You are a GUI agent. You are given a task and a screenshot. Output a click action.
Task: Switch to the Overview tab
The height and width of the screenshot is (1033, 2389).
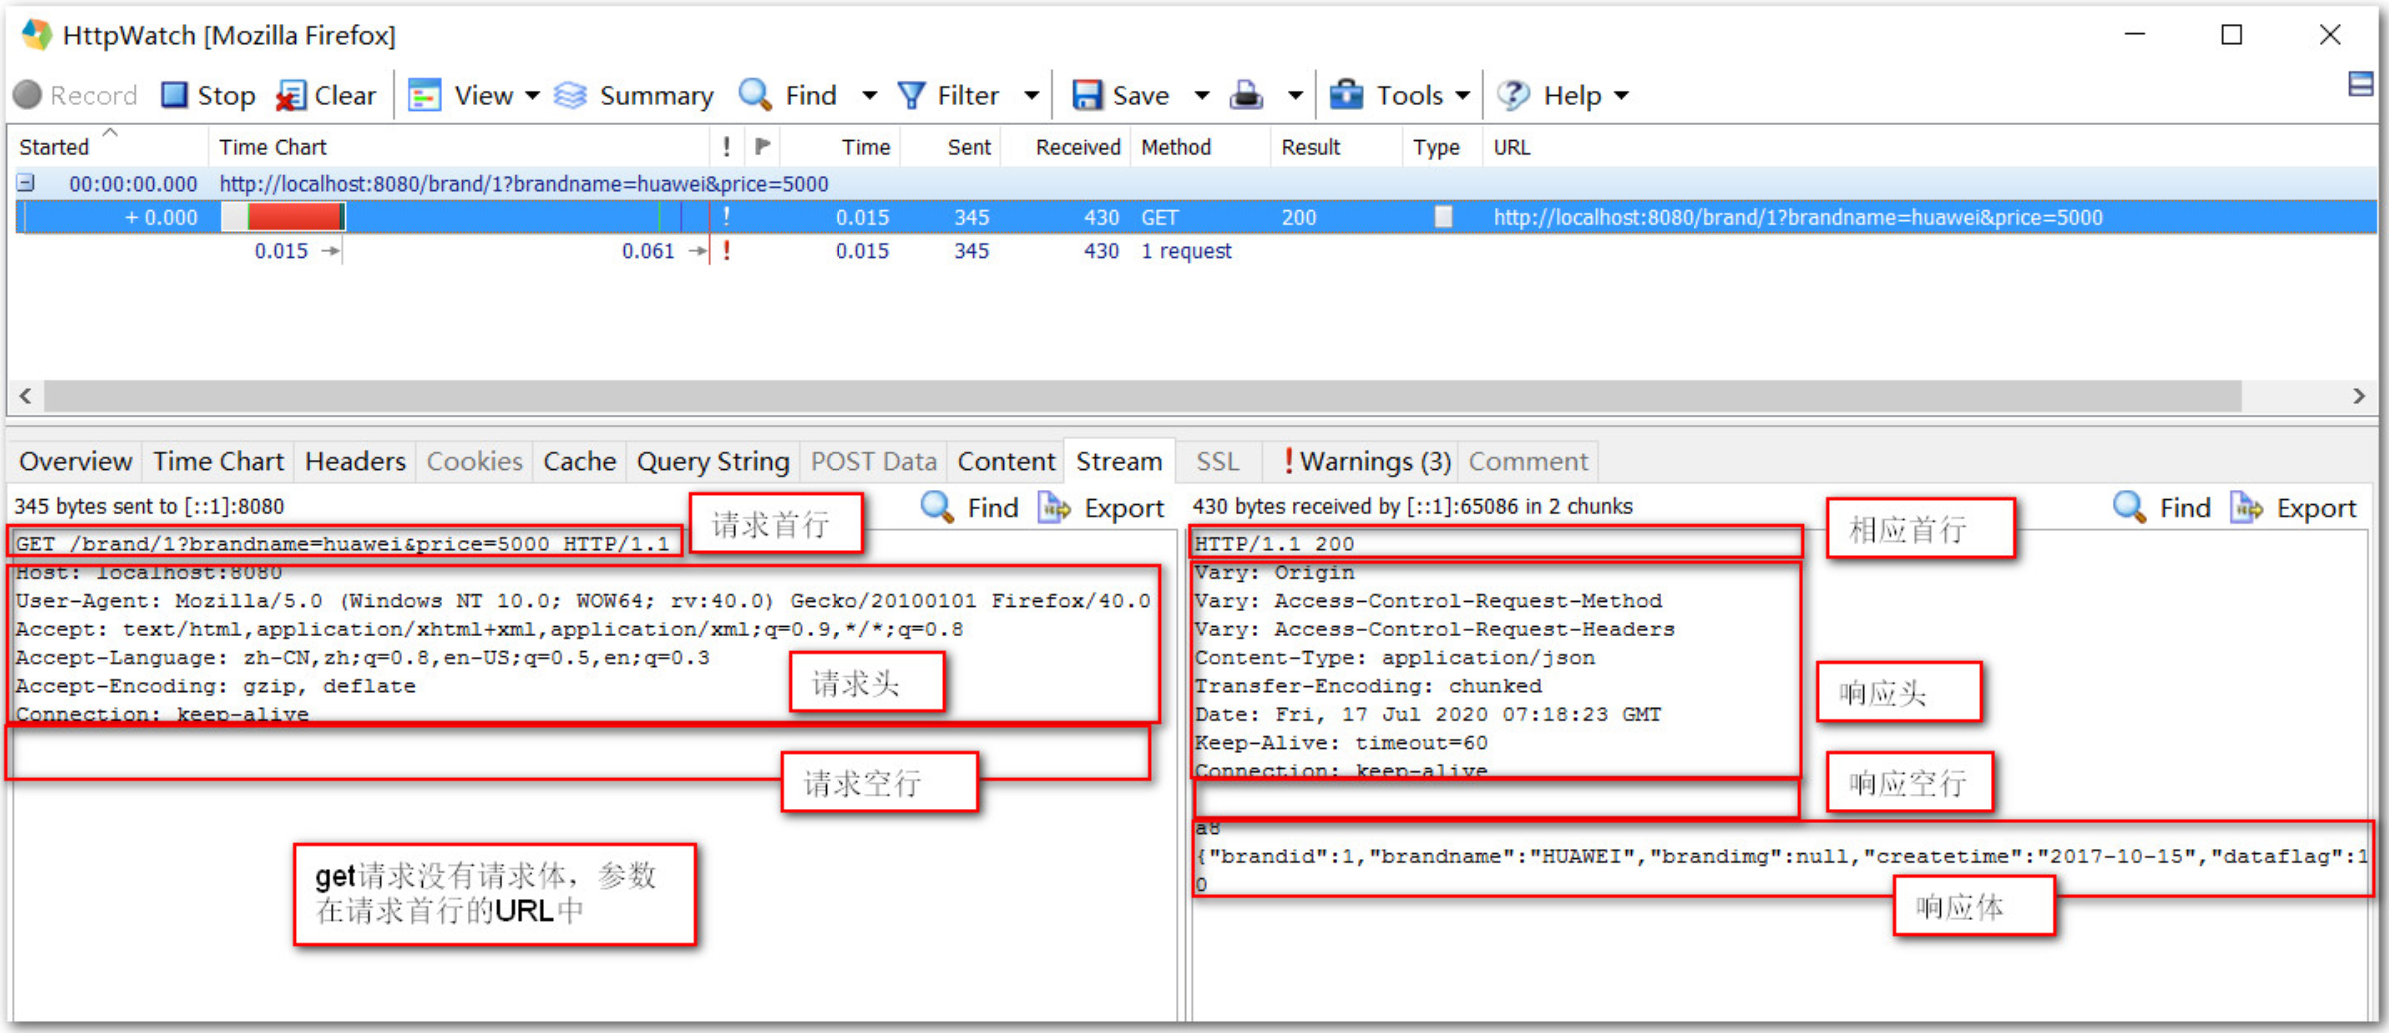(76, 461)
